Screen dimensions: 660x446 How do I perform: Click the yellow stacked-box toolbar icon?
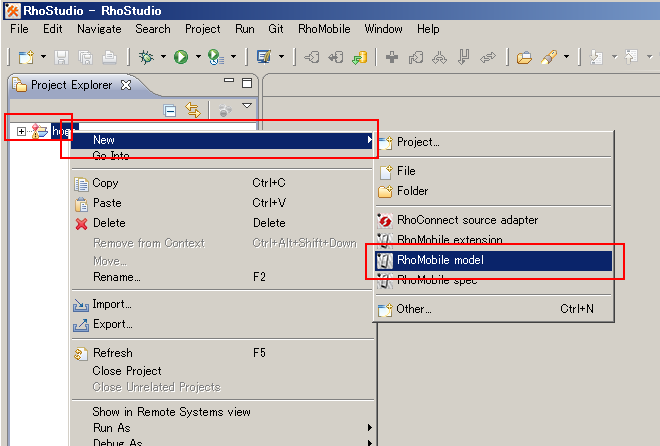(x=359, y=57)
